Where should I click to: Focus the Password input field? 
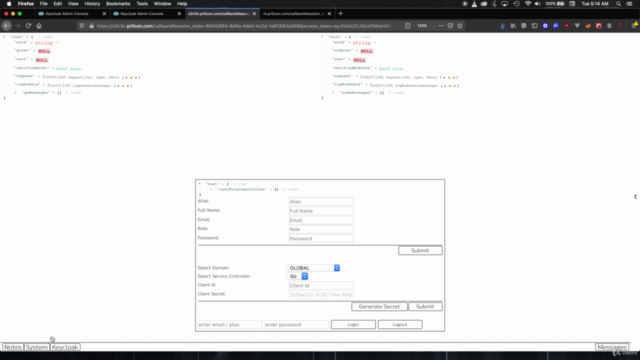pos(321,239)
